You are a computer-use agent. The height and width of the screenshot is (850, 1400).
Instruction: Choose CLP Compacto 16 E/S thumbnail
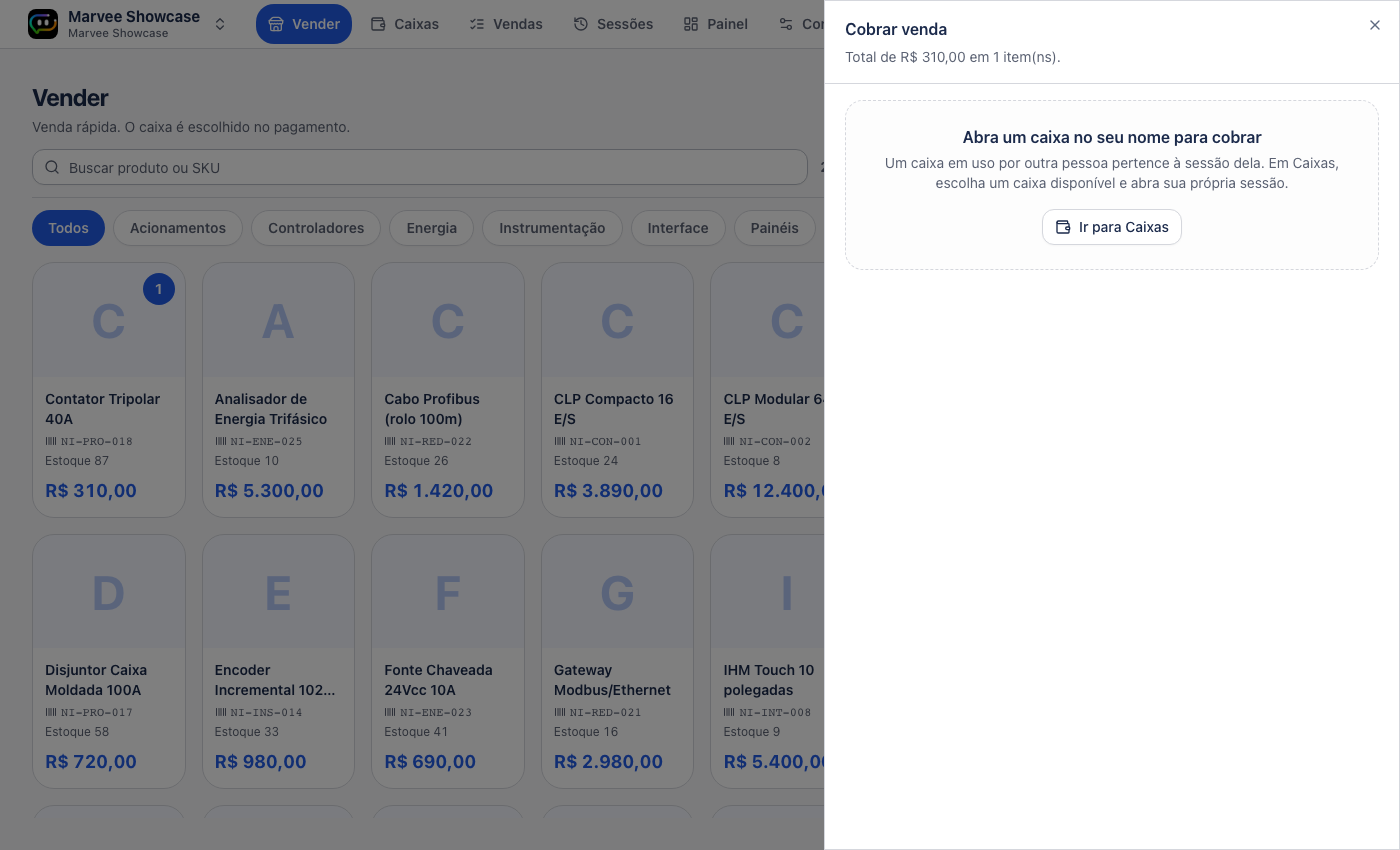pos(617,321)
